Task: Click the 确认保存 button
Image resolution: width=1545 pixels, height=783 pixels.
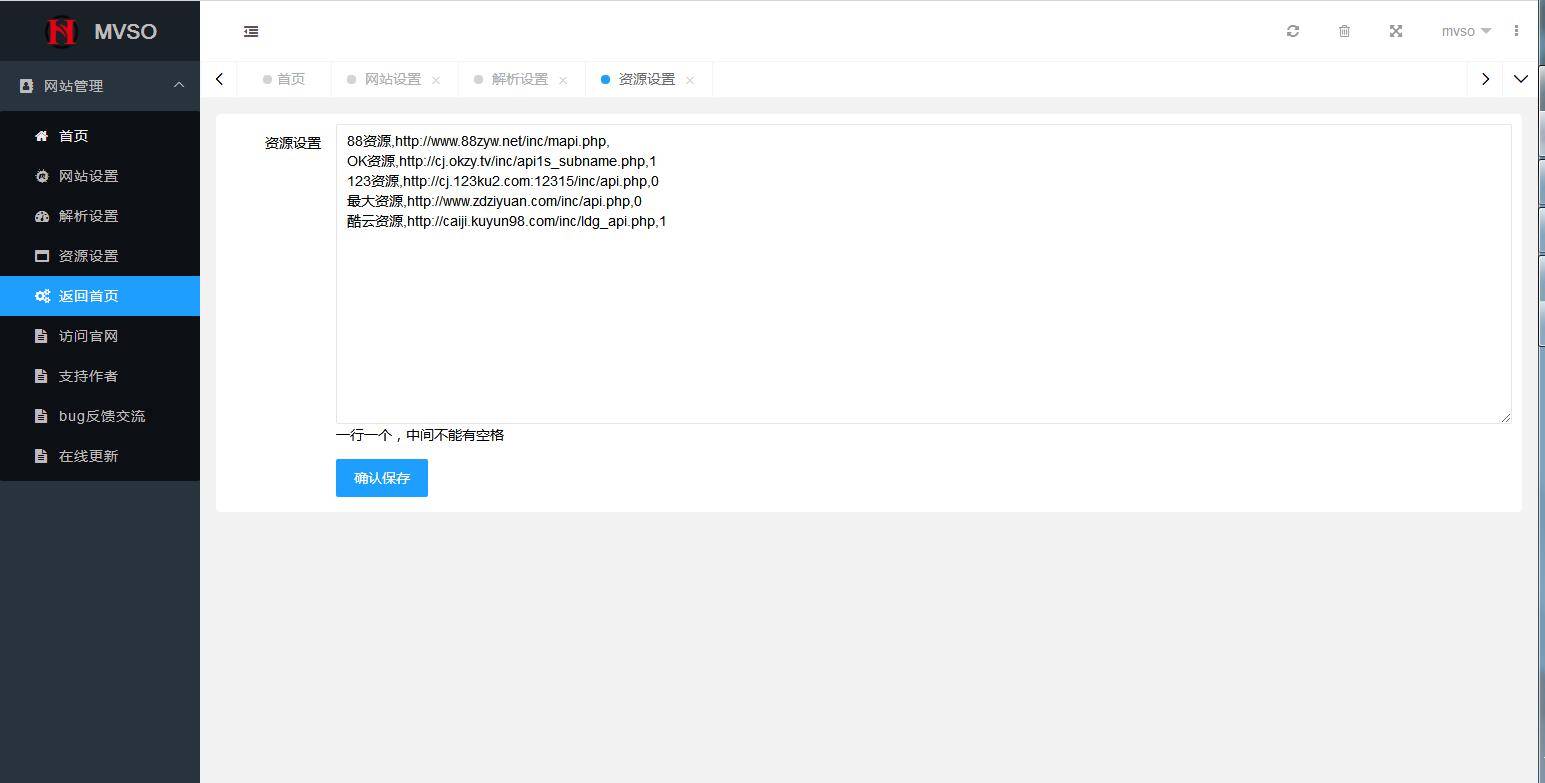Action: [x=381, y=478]
